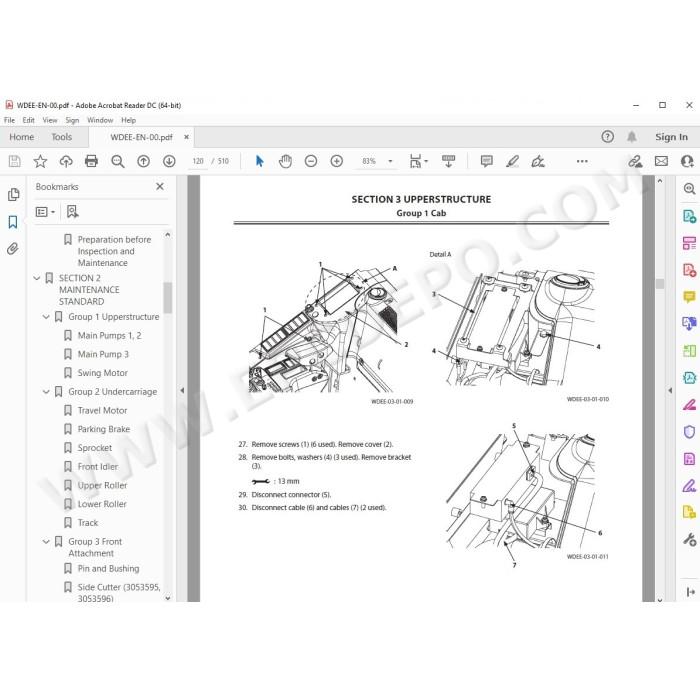Switch to the Tools tab

coord(62,137)
